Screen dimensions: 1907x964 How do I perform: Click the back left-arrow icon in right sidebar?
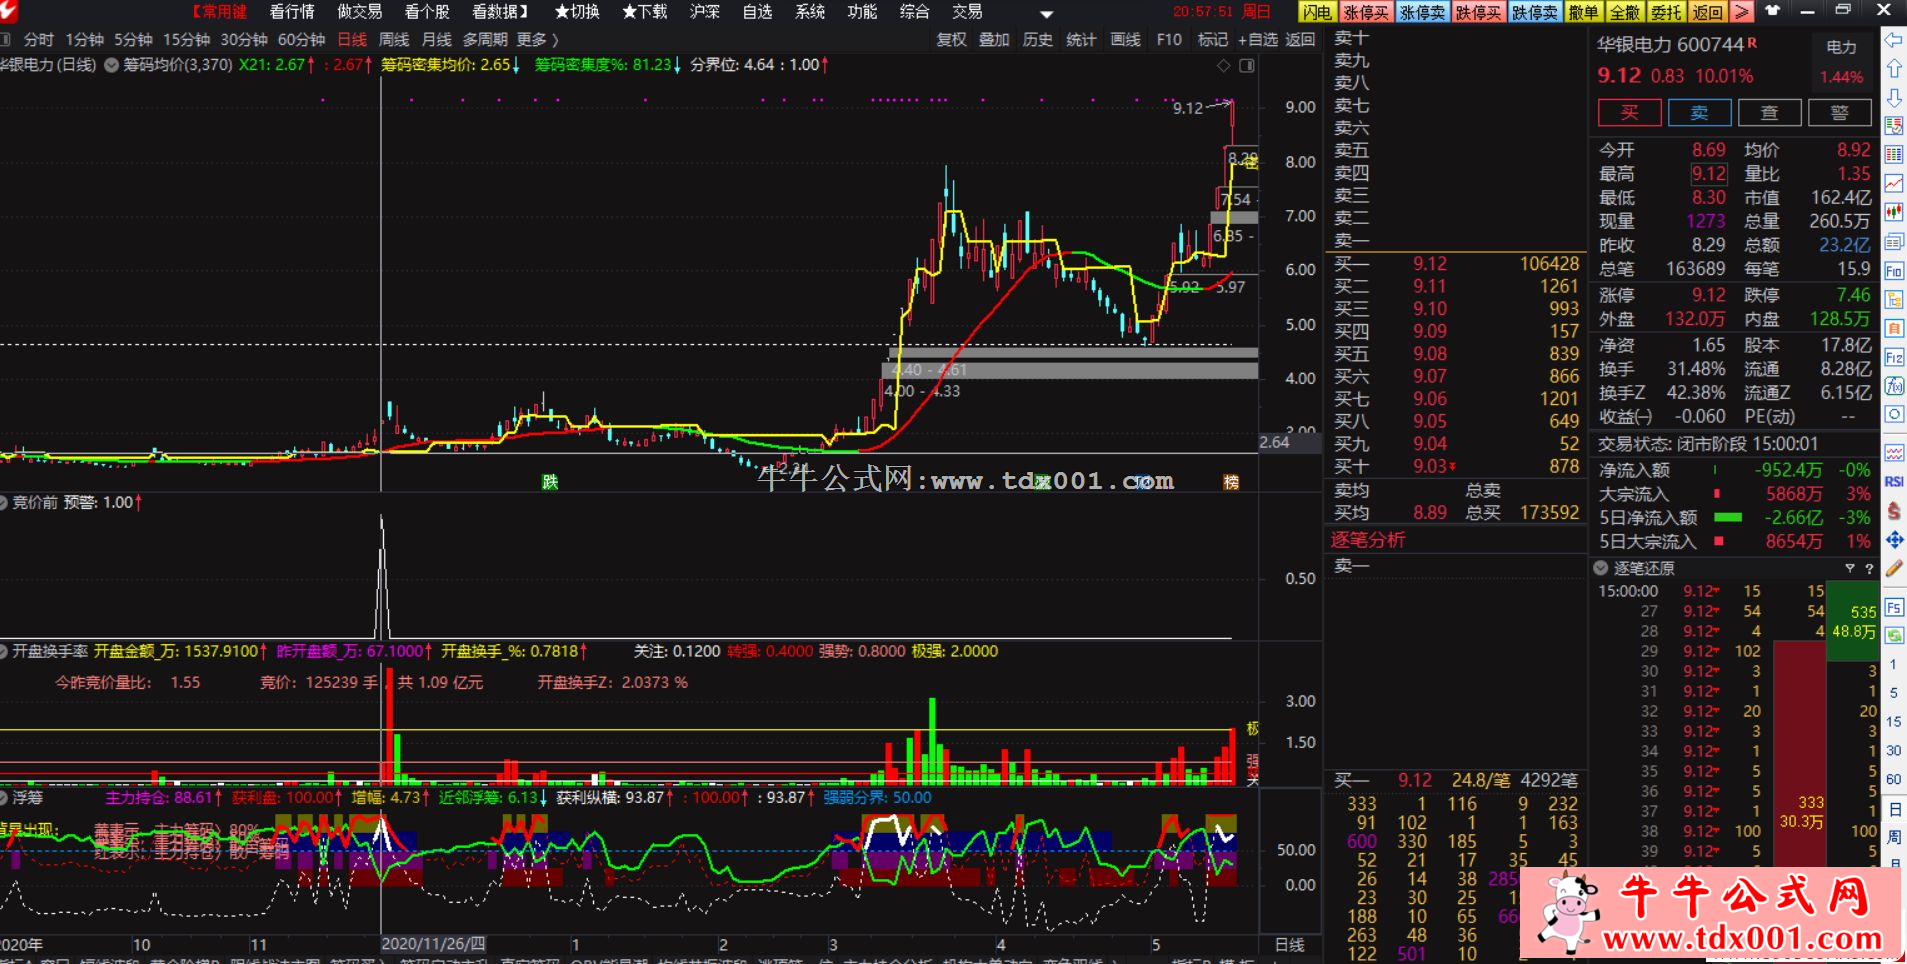pyautogui.click(x=1894, y=40)
